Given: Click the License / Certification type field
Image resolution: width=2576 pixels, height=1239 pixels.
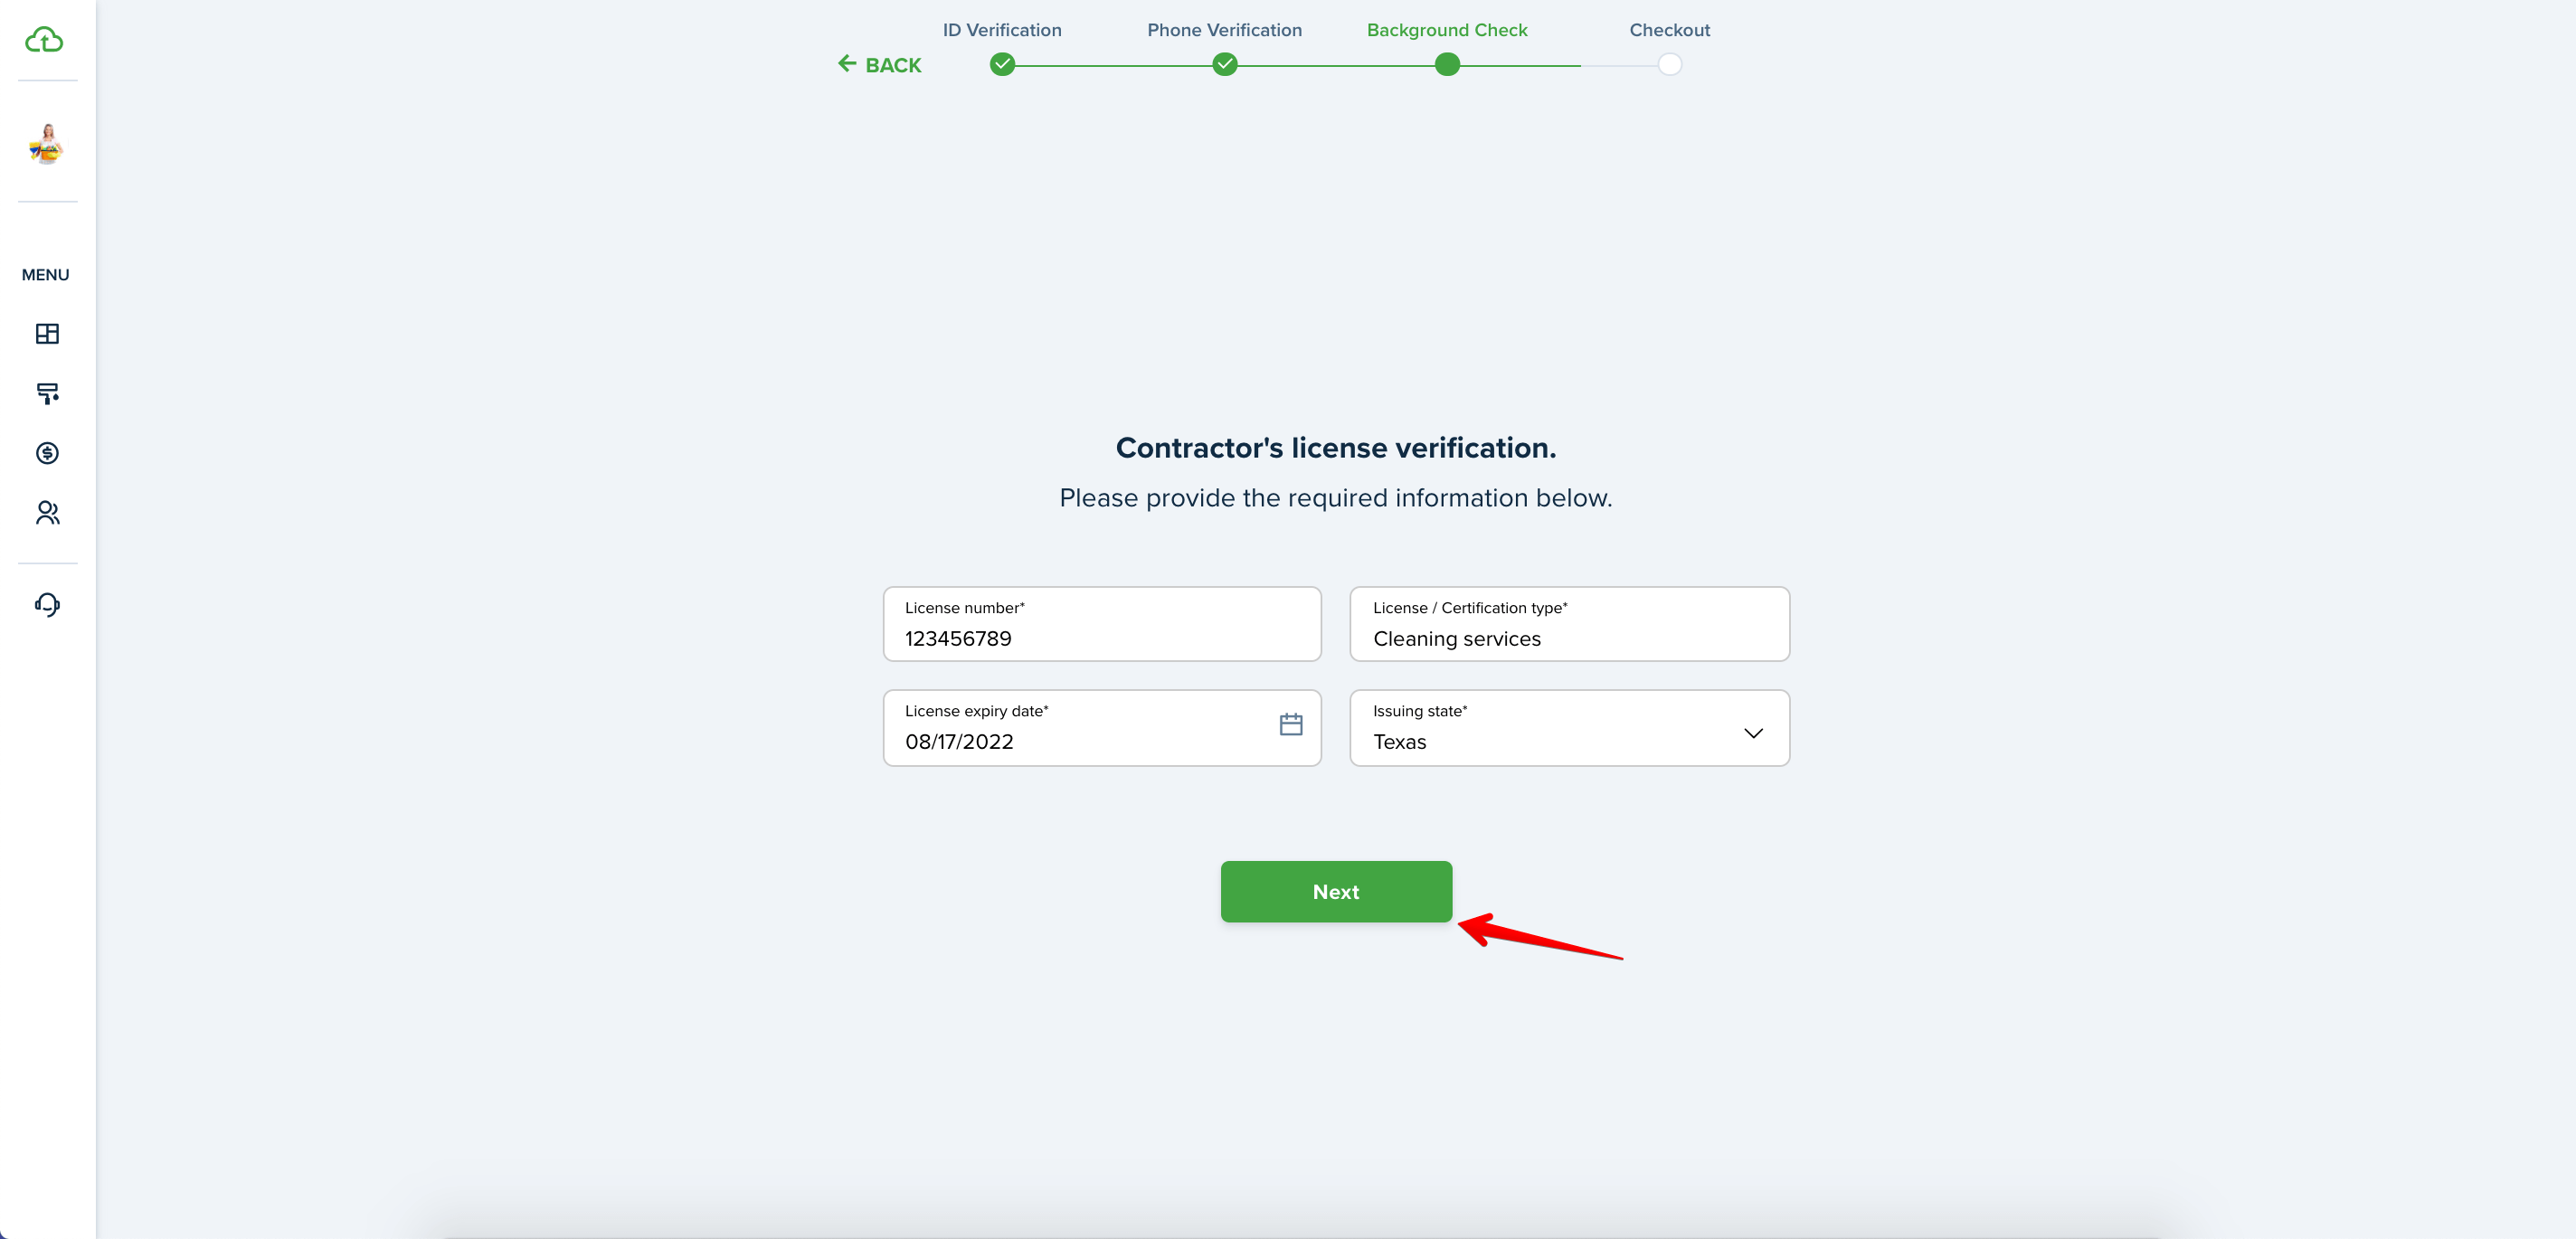Looking at the screenshot, I should pos(1569,624).
